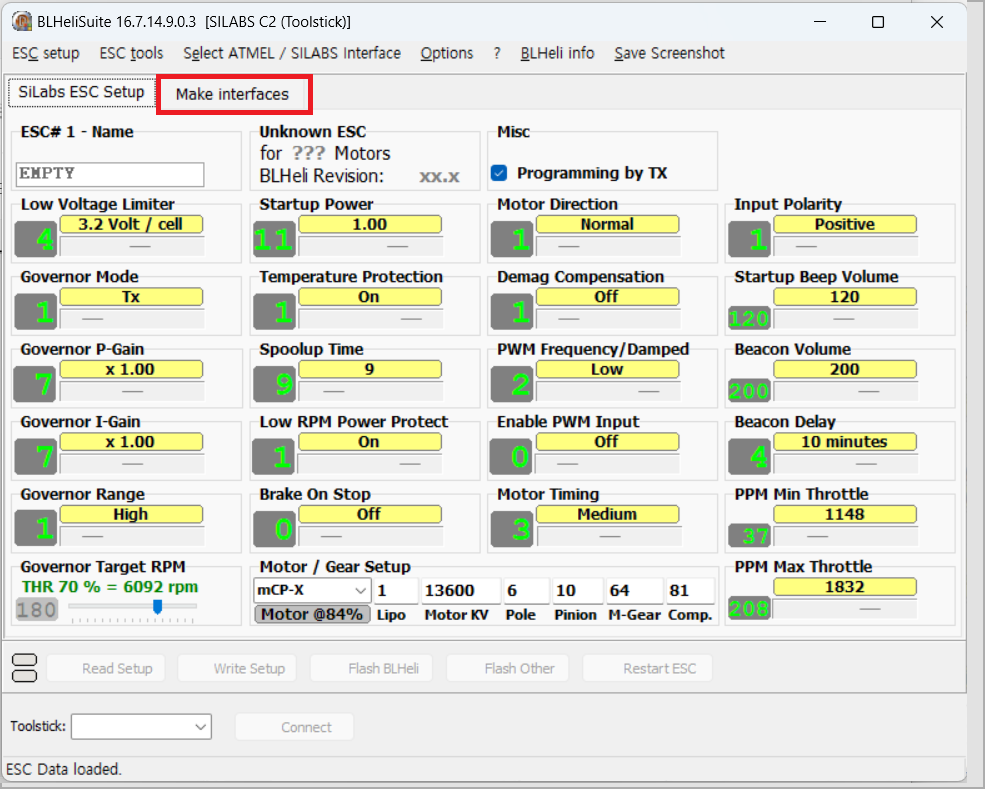985x789 pixels.
Task: Click the 1832 PPM Max Throttle value
Action: click(845, 587)
